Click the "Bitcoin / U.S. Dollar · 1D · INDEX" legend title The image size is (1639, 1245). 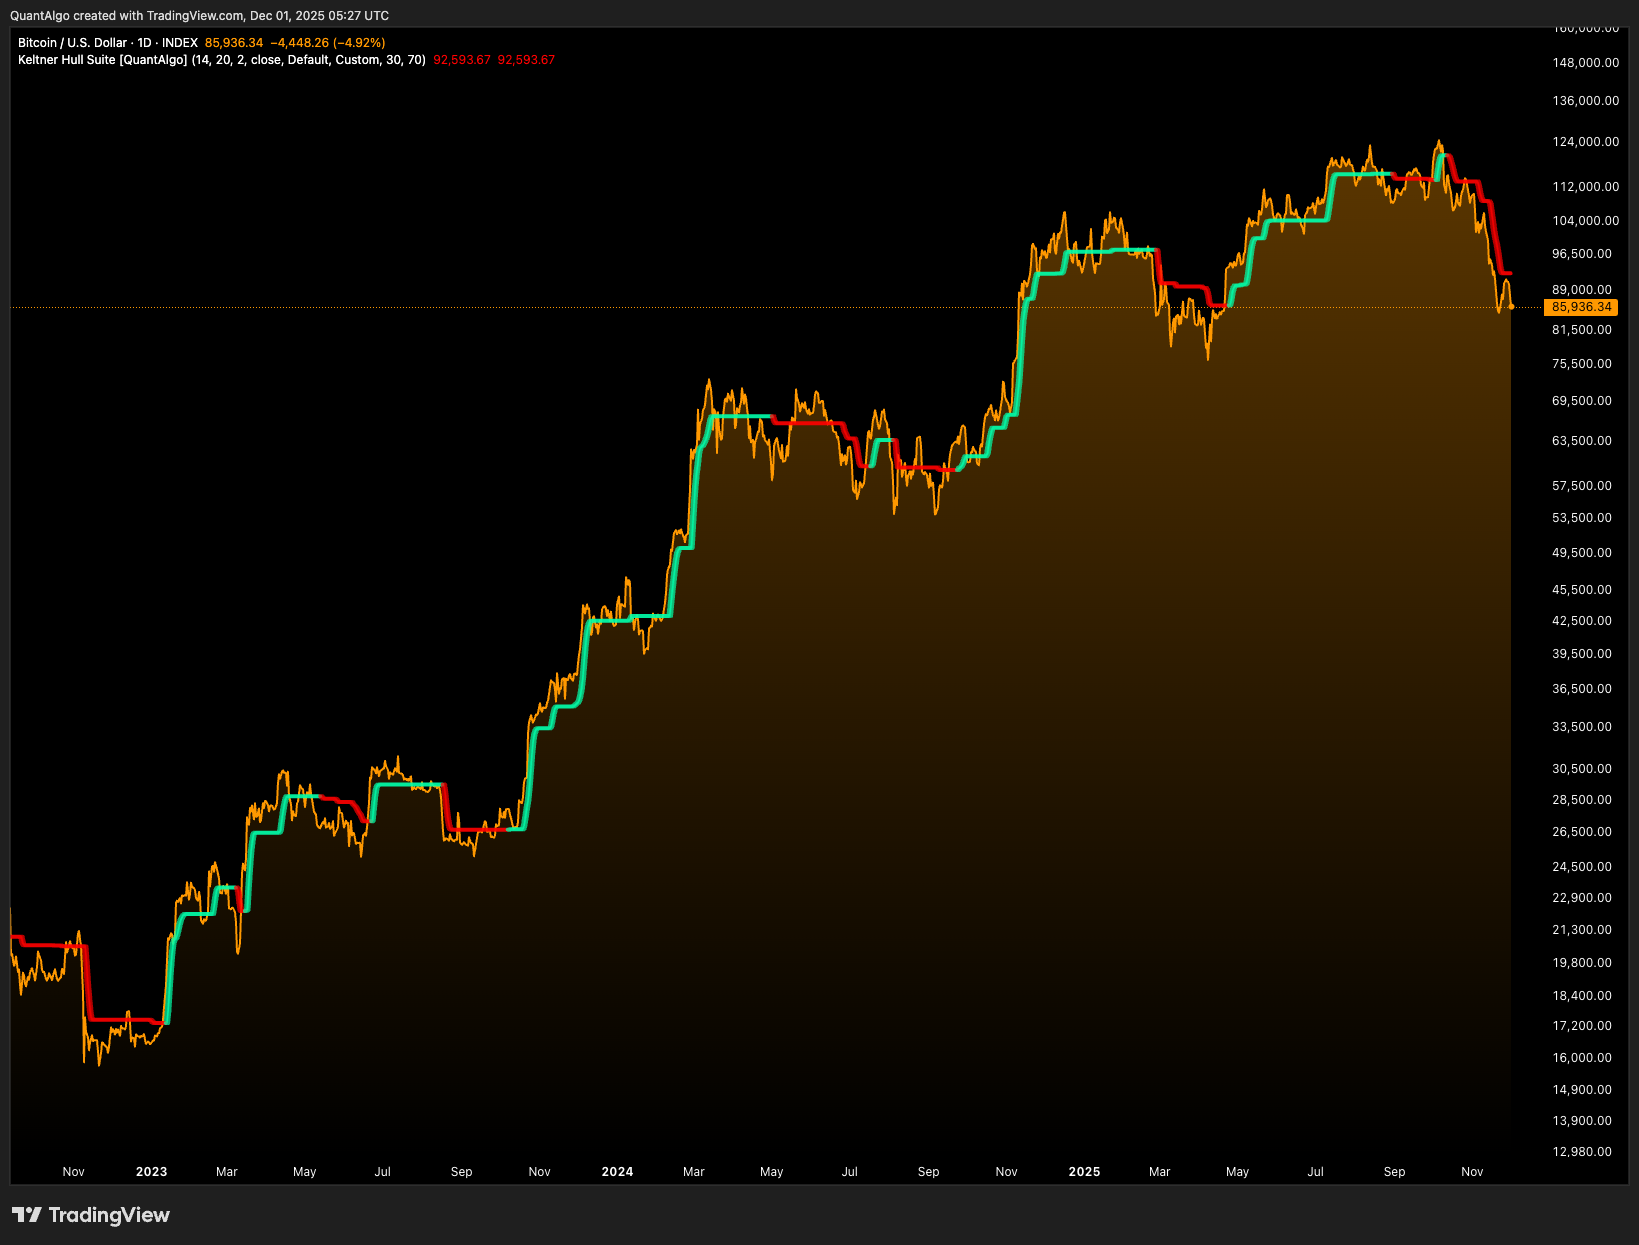coord(108,43)
